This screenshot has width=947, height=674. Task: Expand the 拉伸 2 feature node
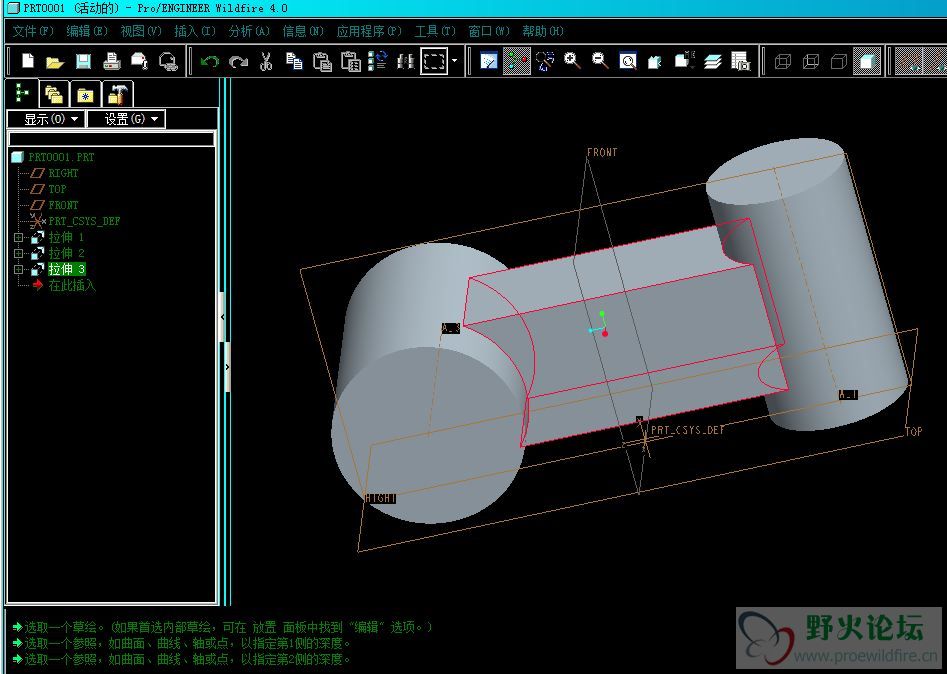click(18, 254)
